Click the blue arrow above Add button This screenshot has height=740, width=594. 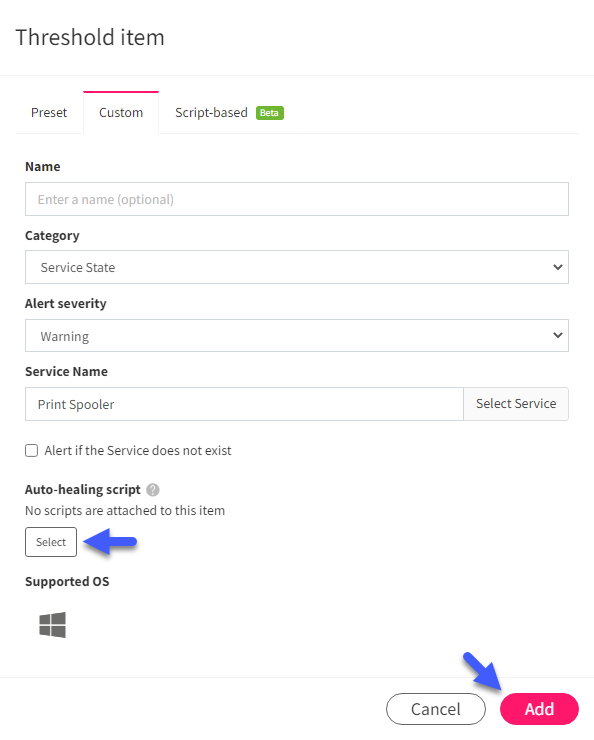point(481,671)
